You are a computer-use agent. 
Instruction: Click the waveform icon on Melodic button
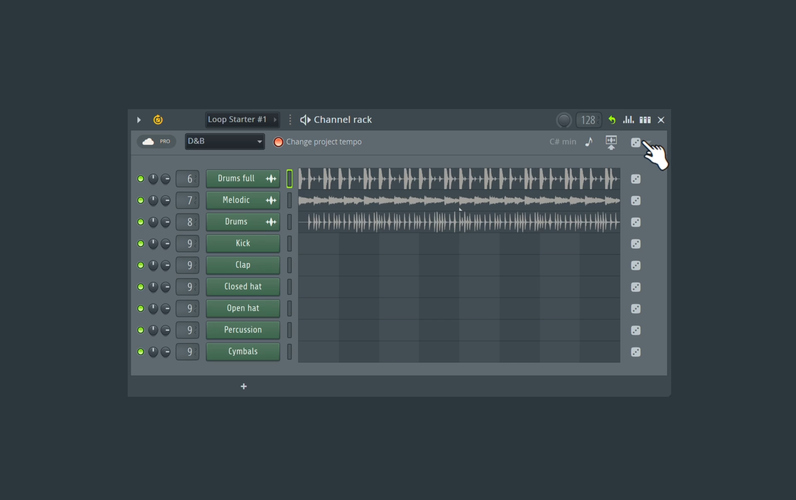[271, 201]
